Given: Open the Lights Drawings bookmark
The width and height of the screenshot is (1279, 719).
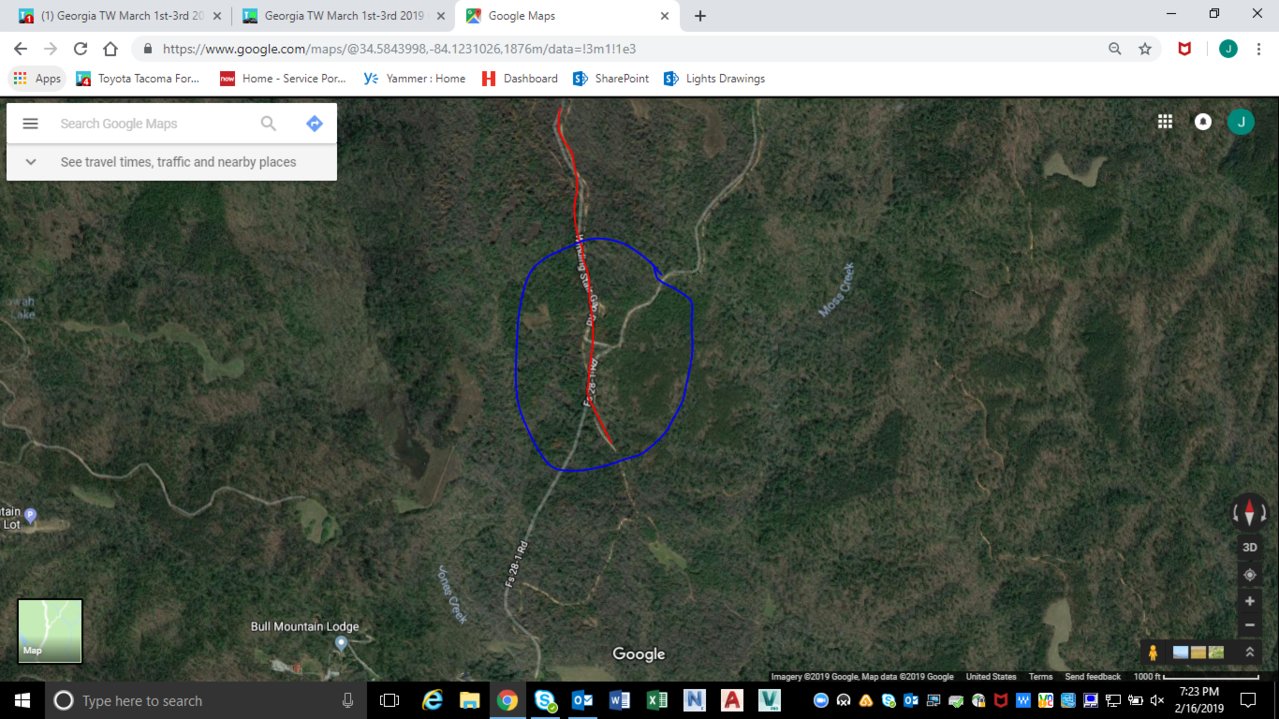Looking at the screenshot, I should click(x=714, y=78).
